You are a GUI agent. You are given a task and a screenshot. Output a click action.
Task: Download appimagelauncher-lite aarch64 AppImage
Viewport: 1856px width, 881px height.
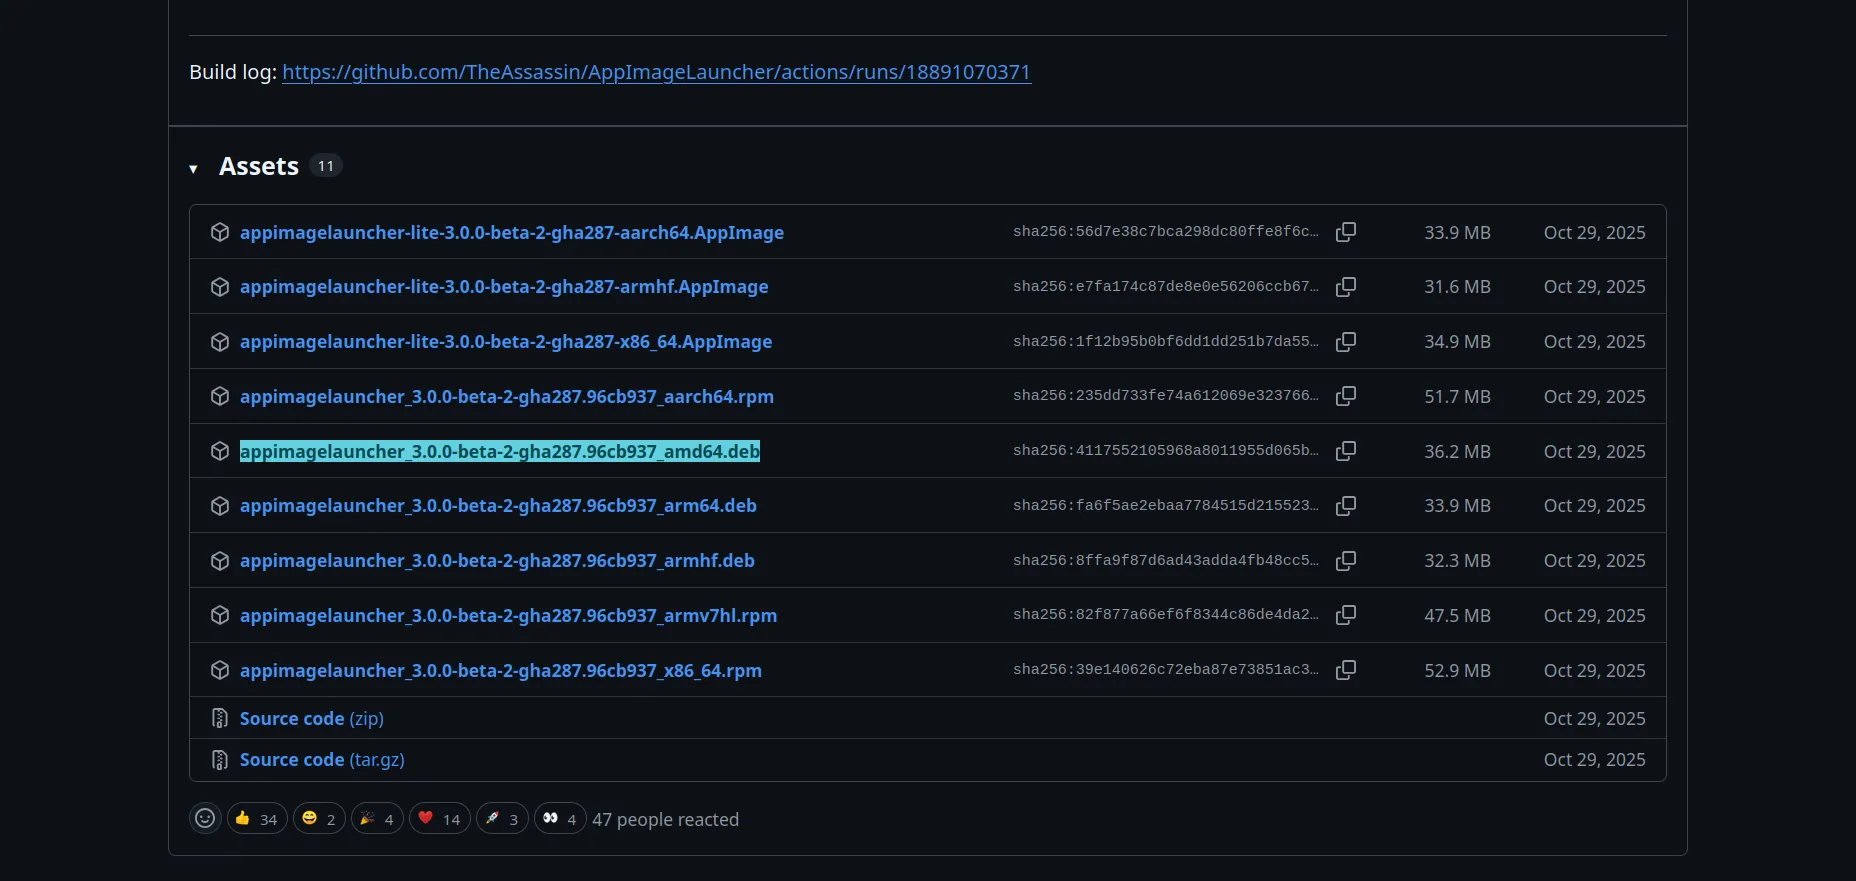coord(512,232)
